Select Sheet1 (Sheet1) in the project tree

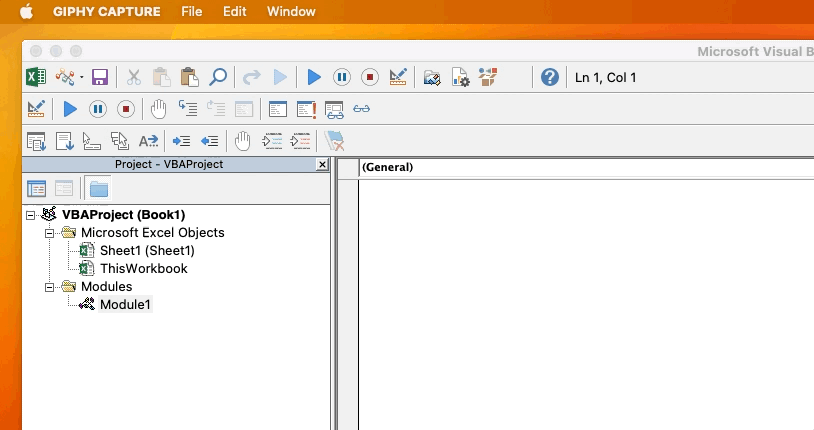coord(147,251)
